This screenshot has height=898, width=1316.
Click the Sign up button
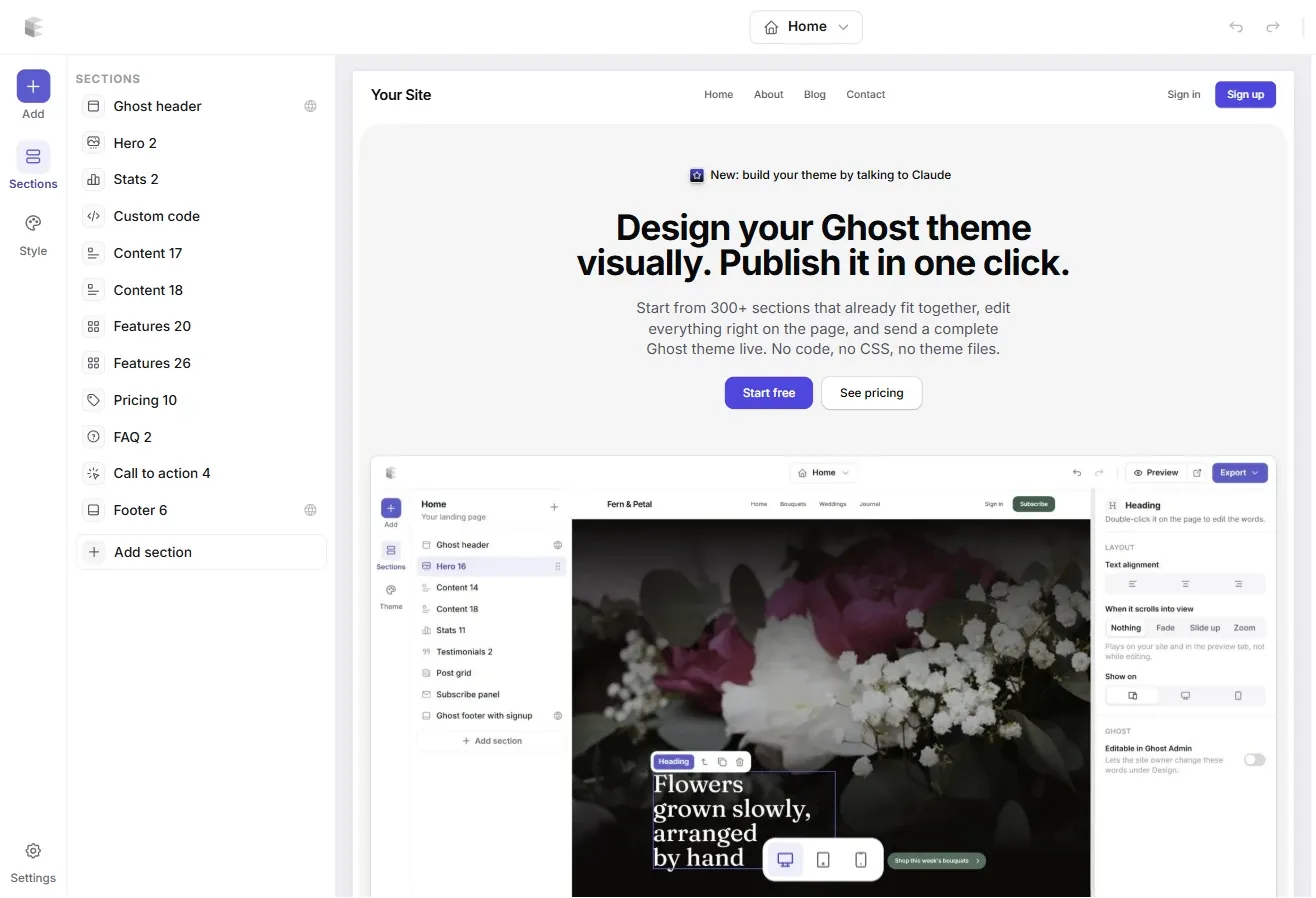pos(1245,94)
